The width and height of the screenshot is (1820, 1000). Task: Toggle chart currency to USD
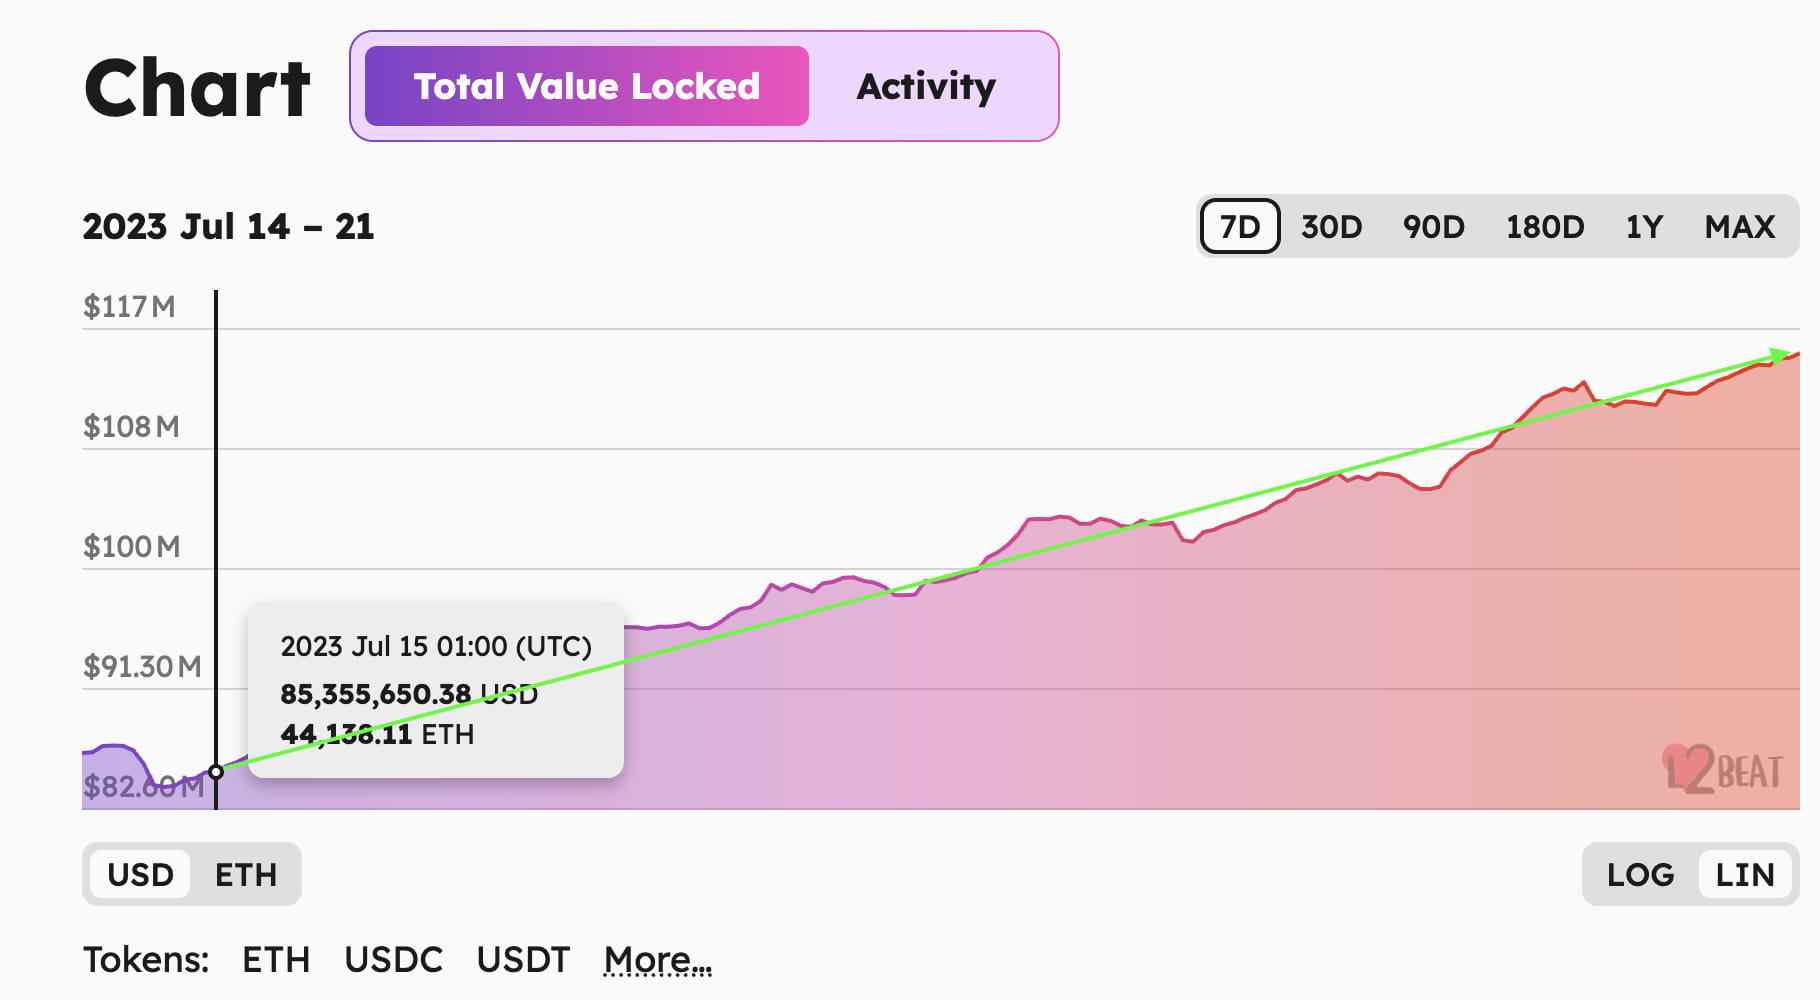click(x=140, y=875)
